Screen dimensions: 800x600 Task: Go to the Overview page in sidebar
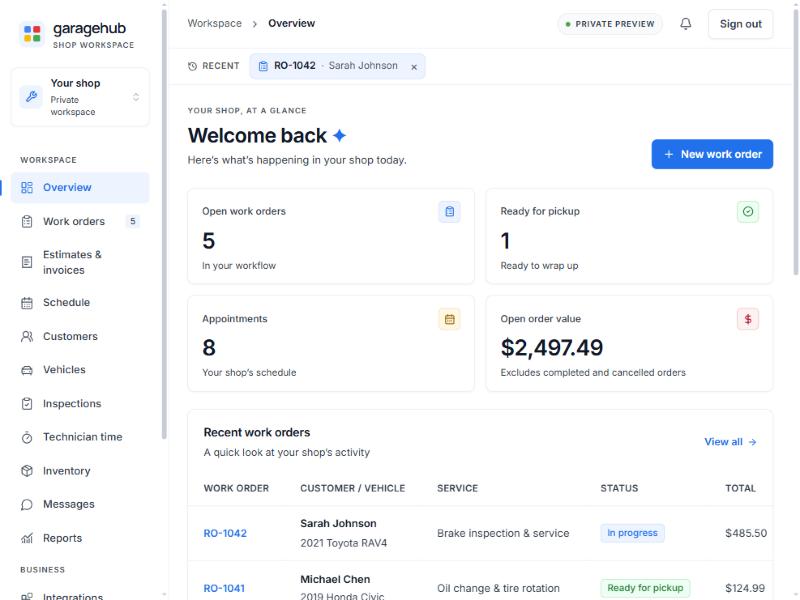[x=80, y=188]
